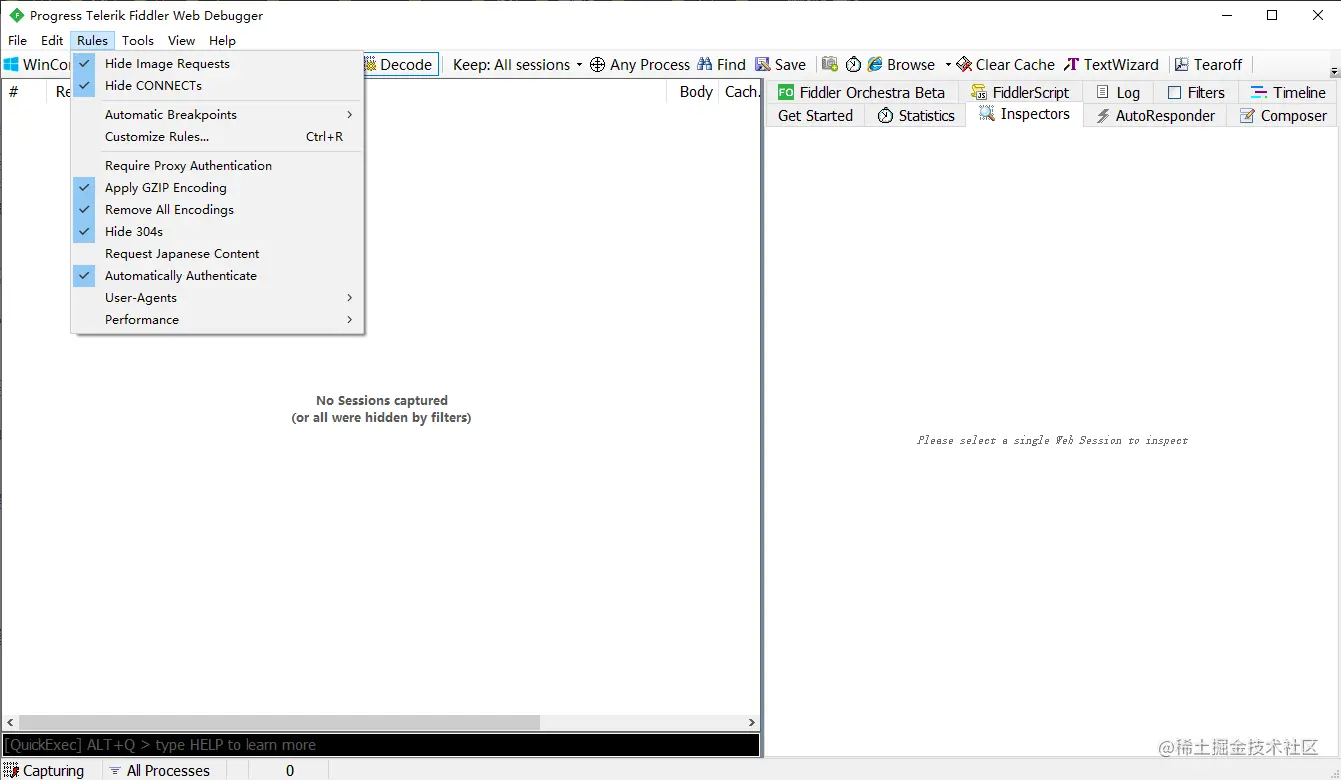Switch to the AutoResponder tab
Screen dimensions: 1341x780
coord(1155,116)
